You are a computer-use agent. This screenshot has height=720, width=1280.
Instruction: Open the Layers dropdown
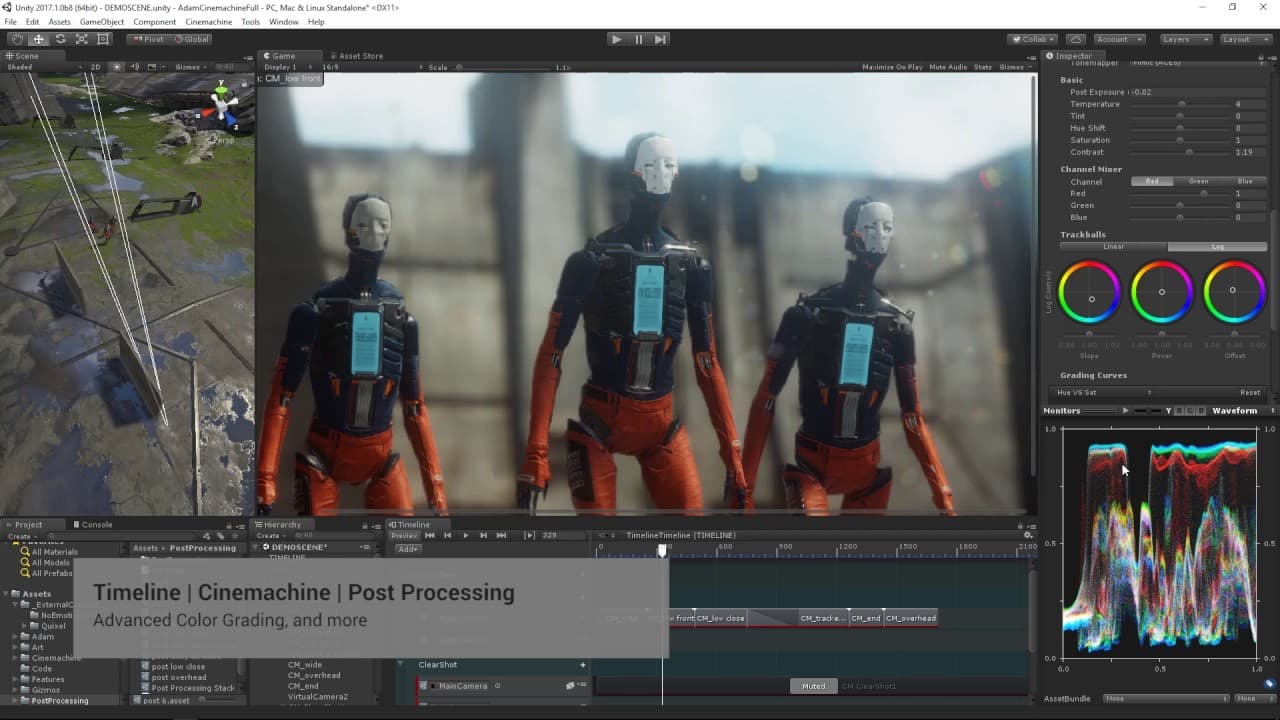click(x=1186, y=39)
